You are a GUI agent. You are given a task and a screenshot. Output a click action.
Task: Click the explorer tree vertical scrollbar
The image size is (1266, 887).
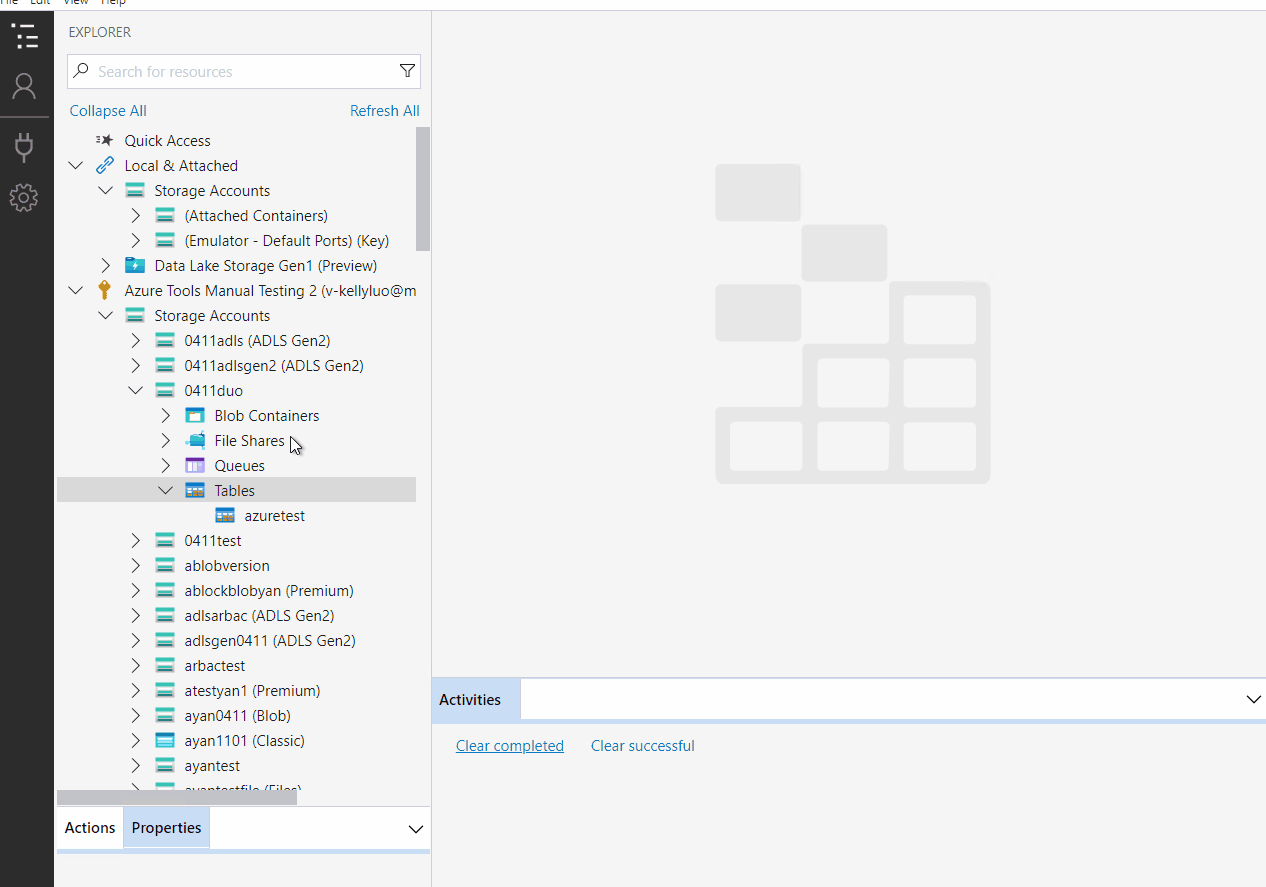click(x=423, y=189)
